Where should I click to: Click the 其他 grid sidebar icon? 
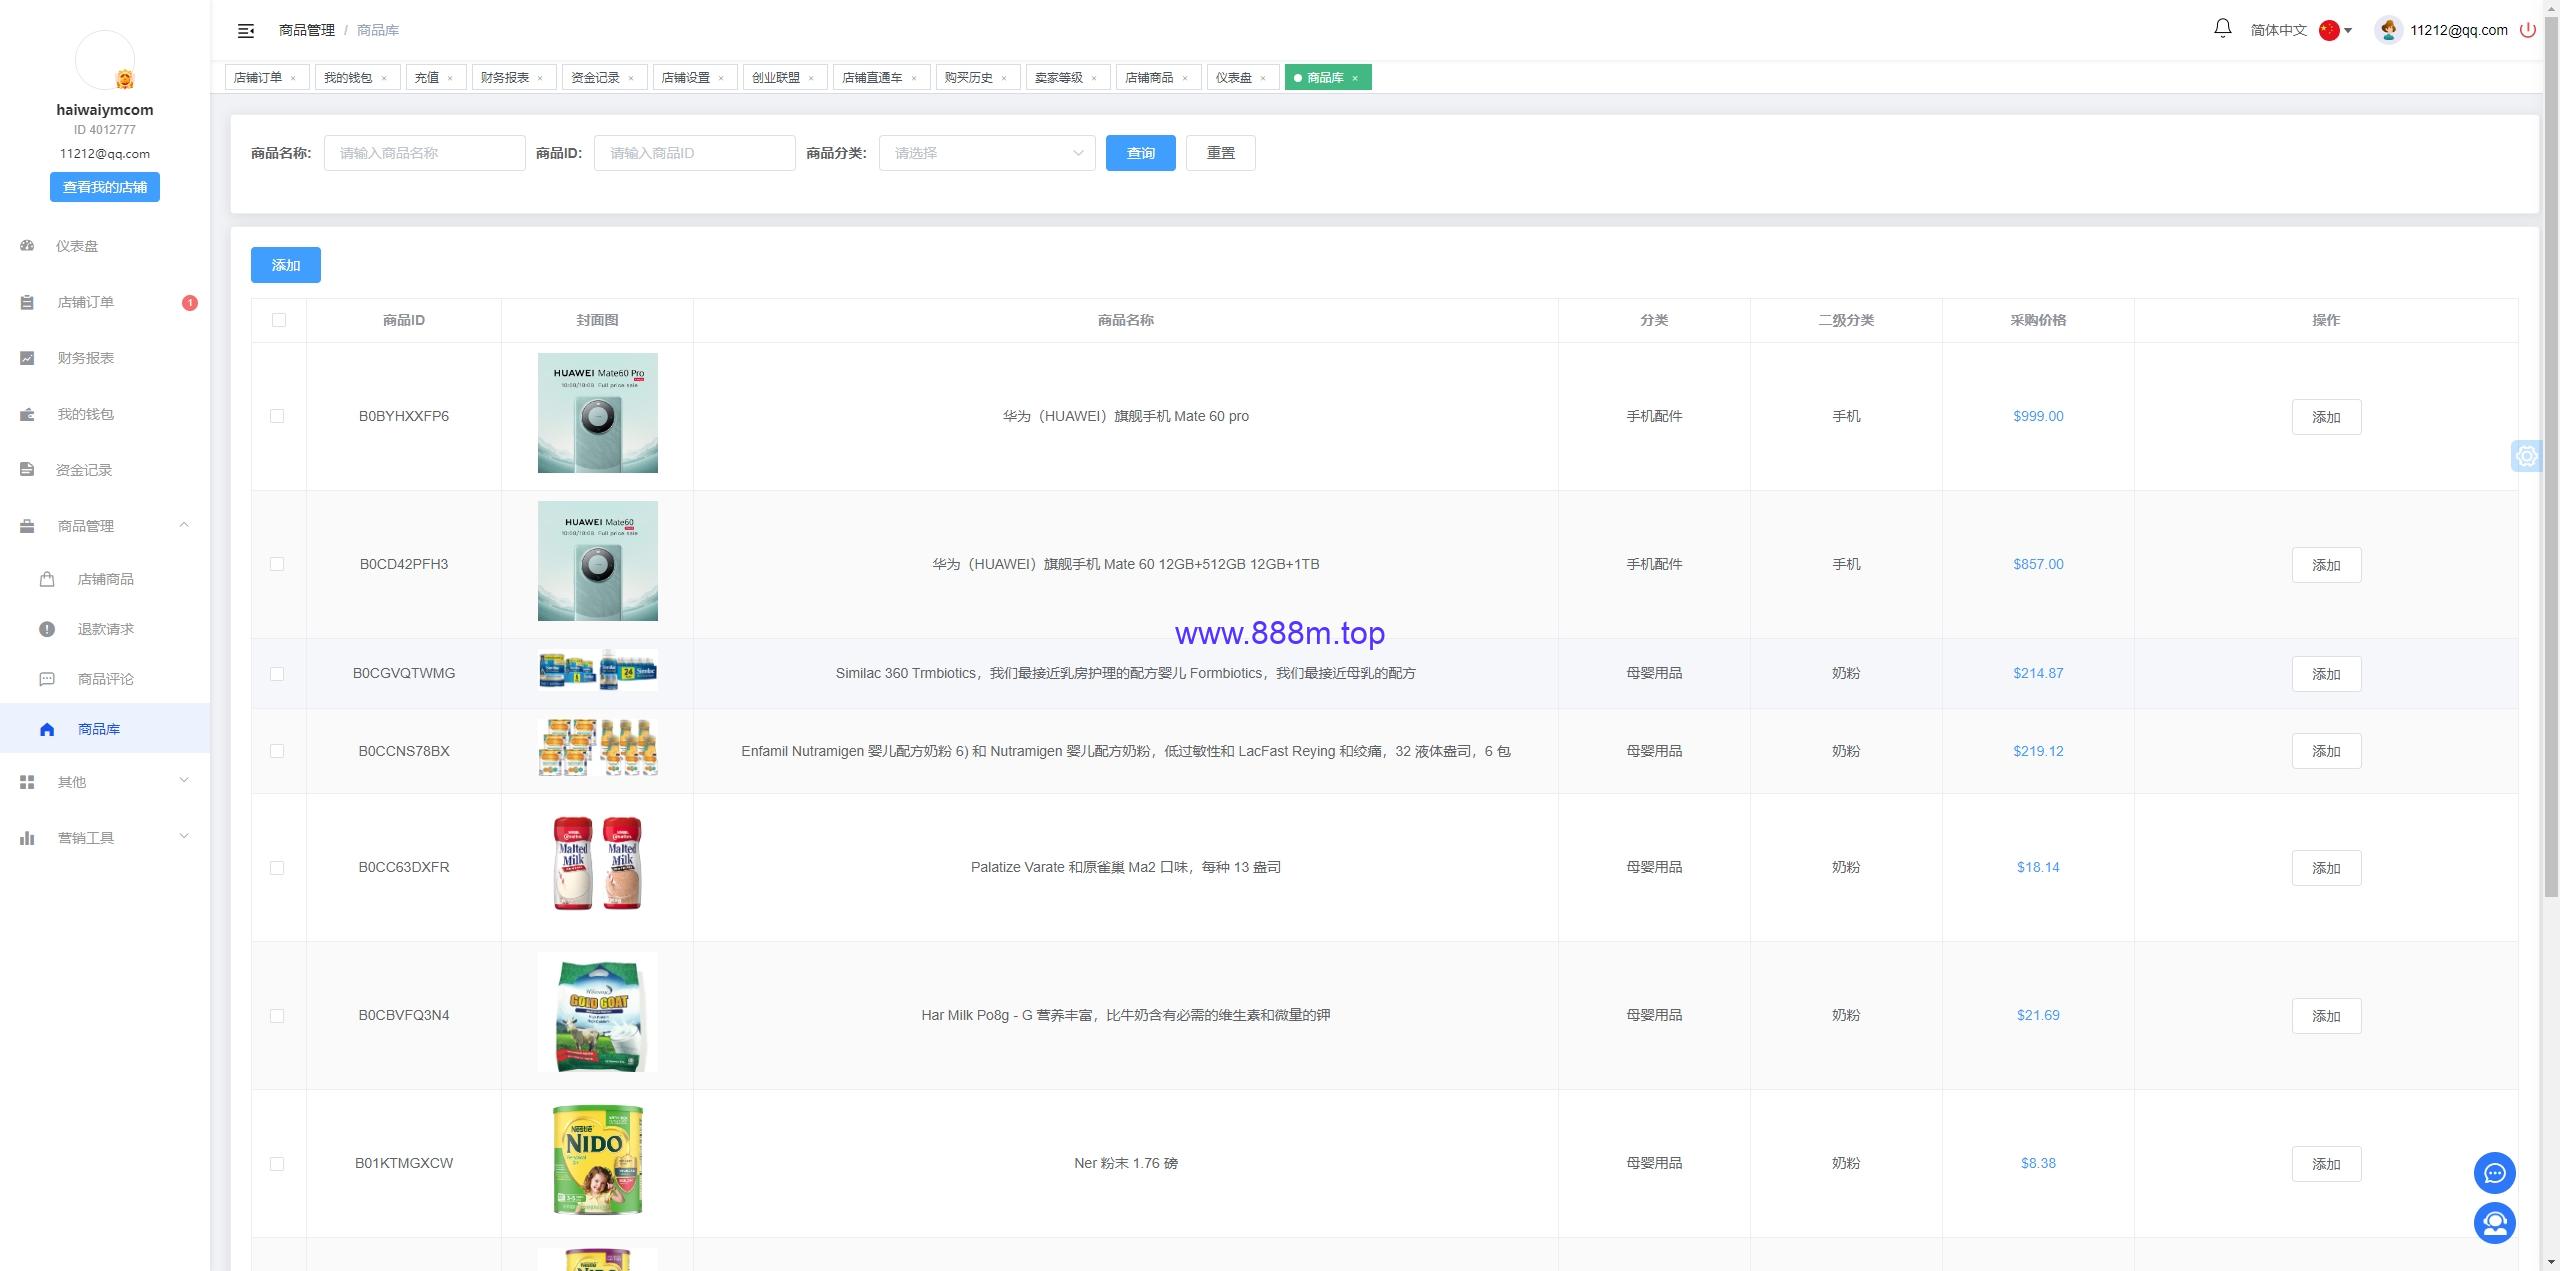point(27,782)
